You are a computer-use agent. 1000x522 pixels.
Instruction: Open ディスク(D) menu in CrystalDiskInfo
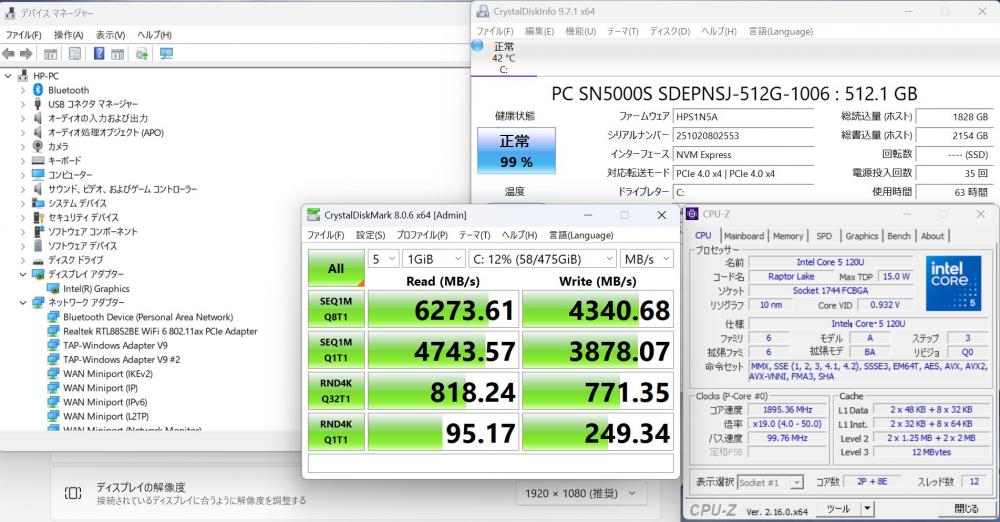click(x=670, y=31)
